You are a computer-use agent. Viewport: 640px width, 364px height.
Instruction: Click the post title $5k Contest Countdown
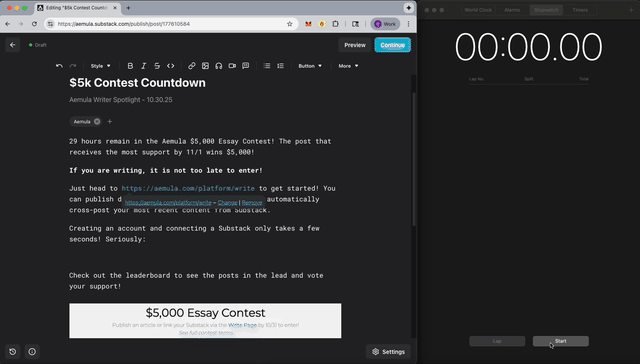(x=138, y=83)
